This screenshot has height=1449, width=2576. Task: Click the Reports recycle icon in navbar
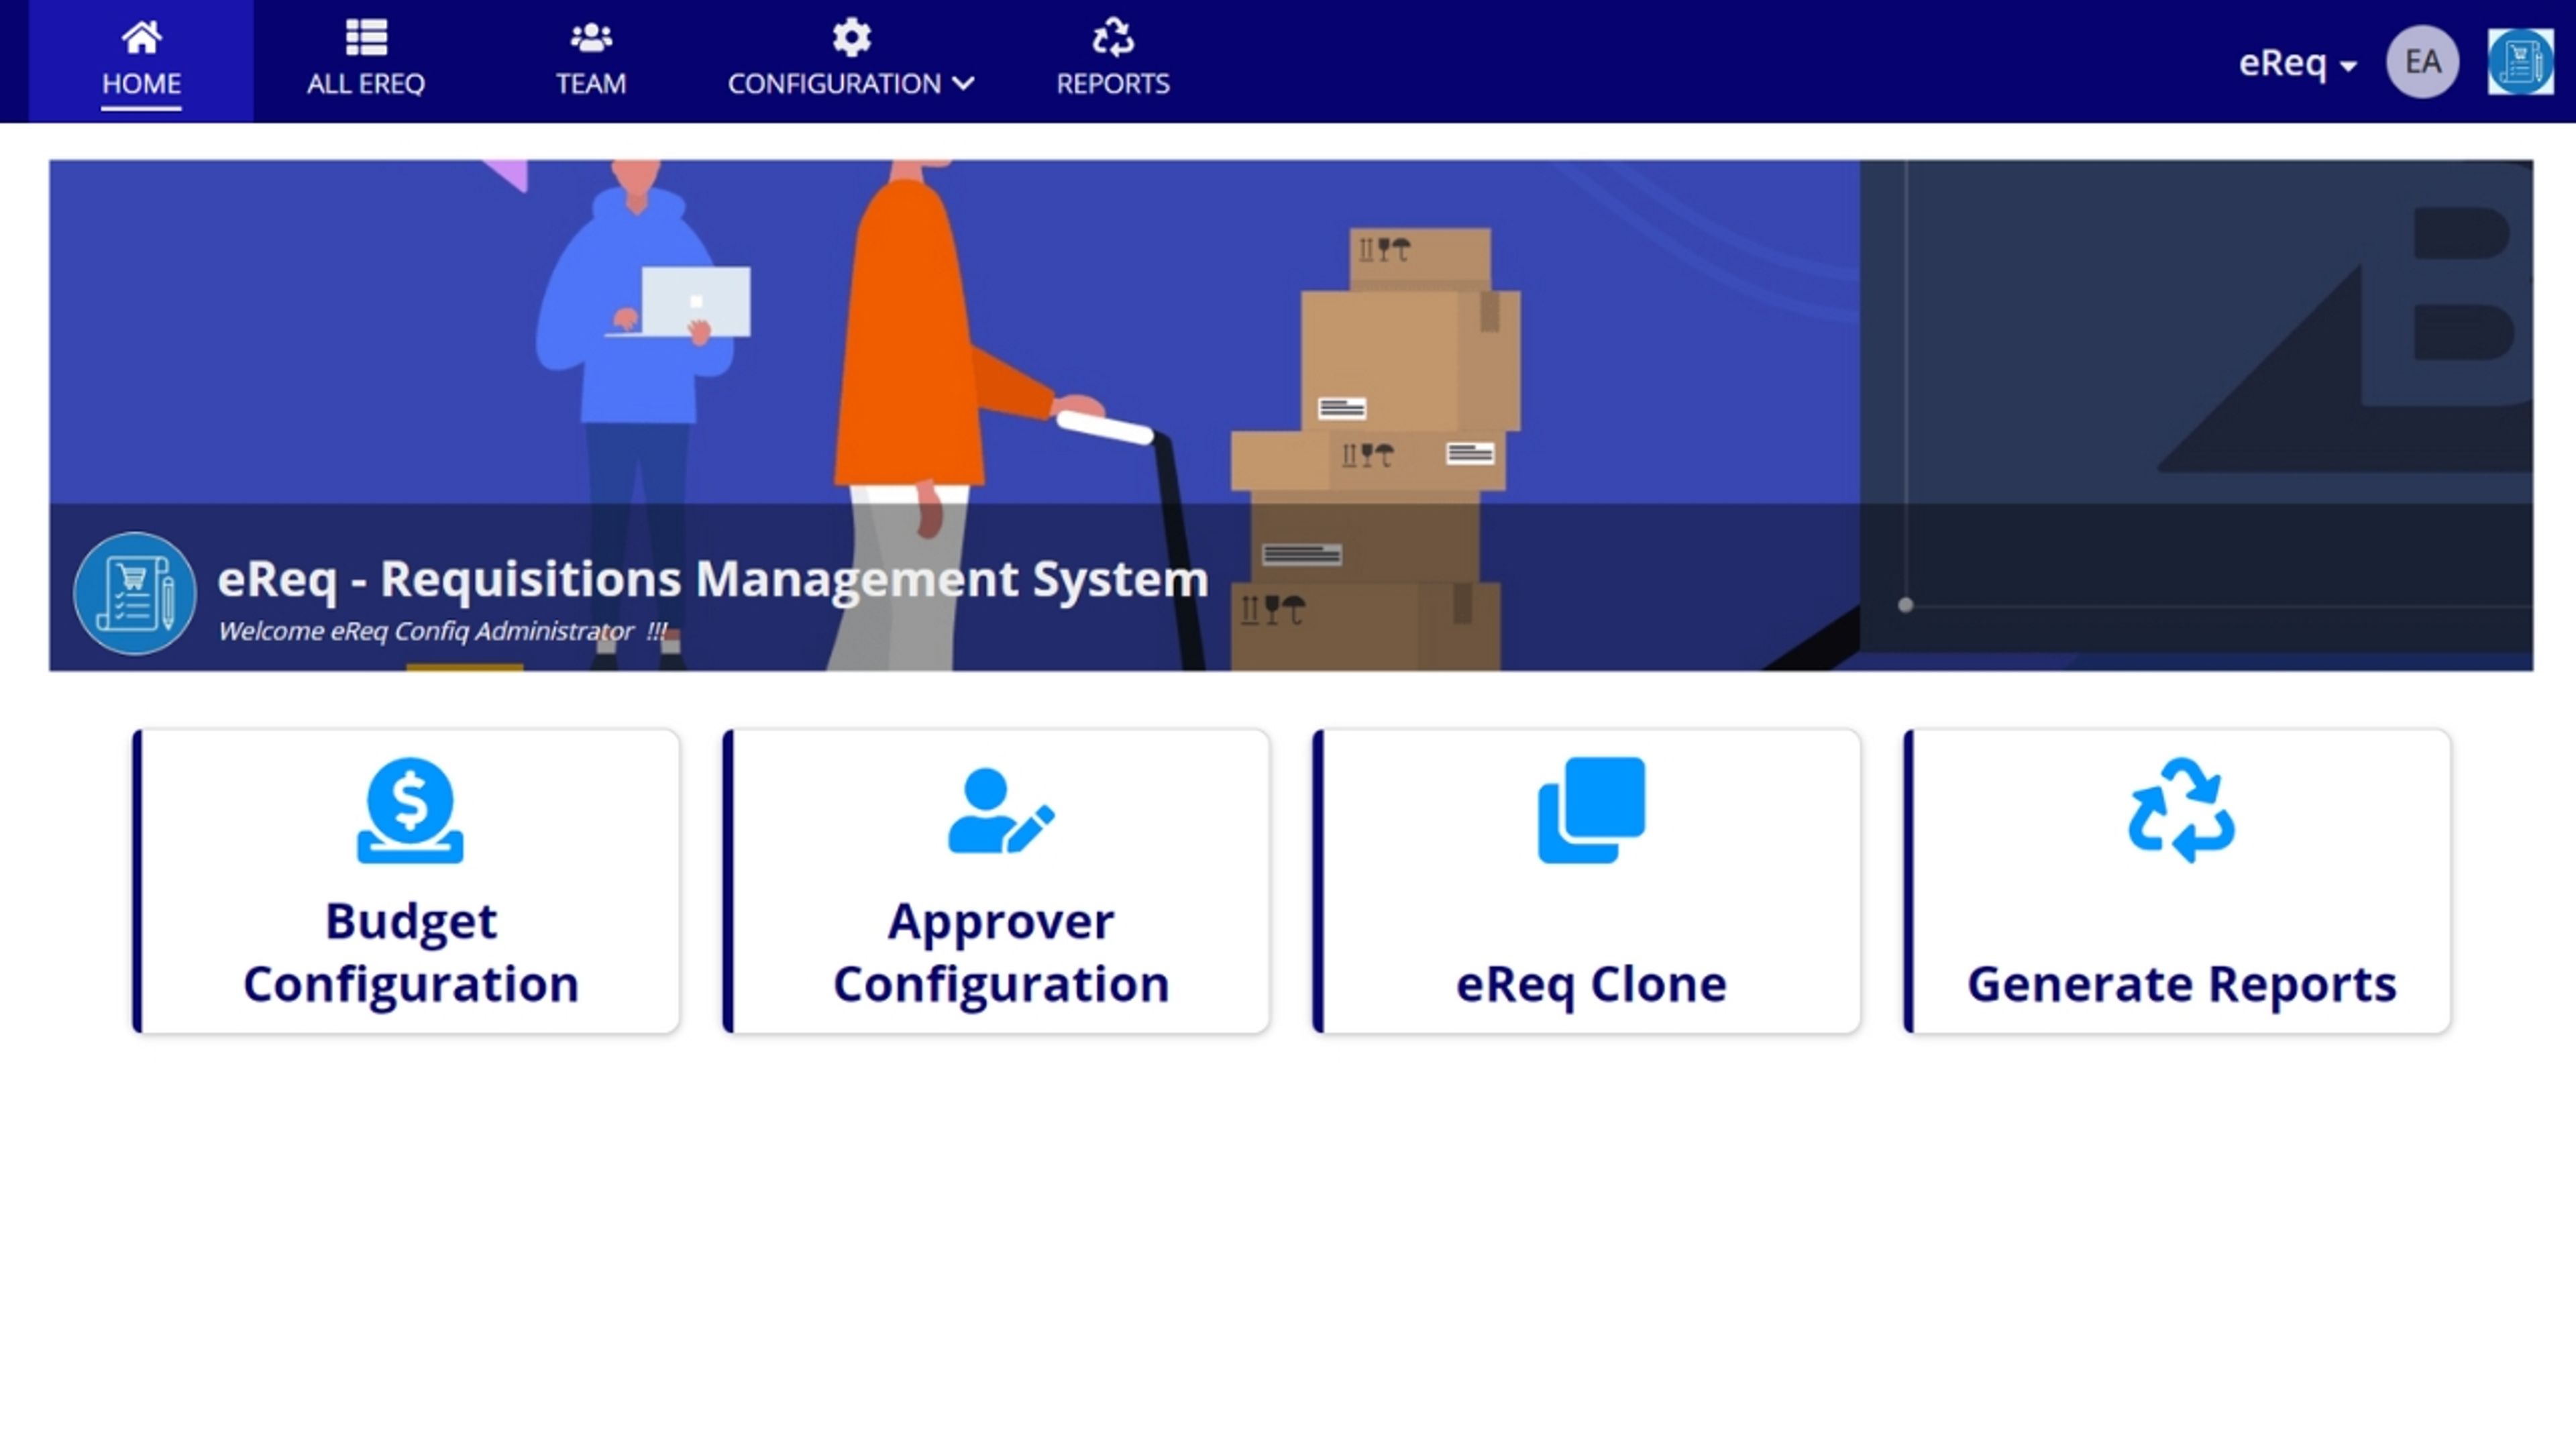point(1113,38)
